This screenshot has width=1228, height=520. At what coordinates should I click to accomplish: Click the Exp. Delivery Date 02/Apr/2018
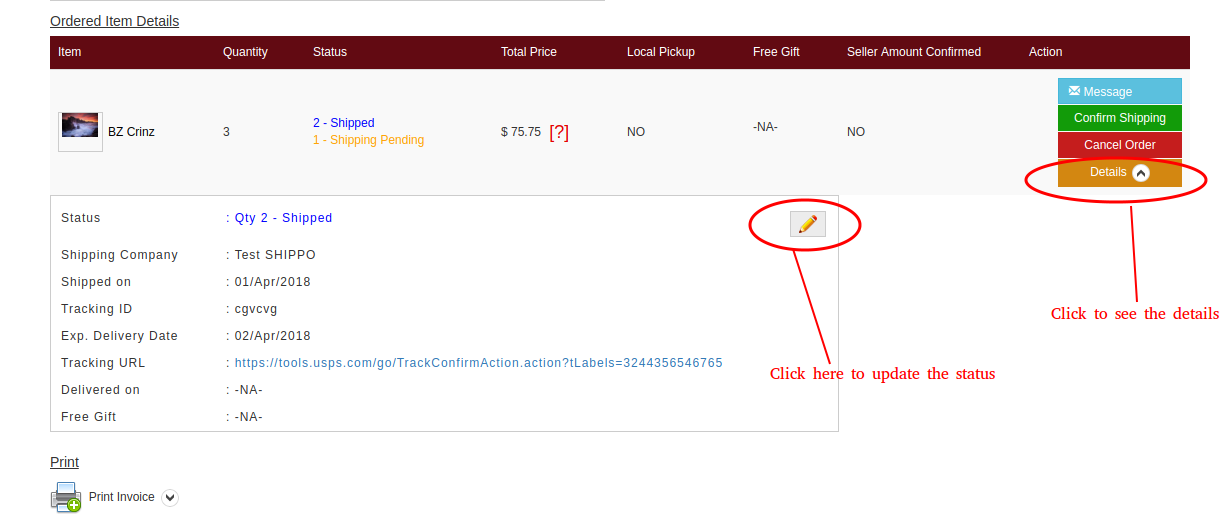[x=272, y=336]
